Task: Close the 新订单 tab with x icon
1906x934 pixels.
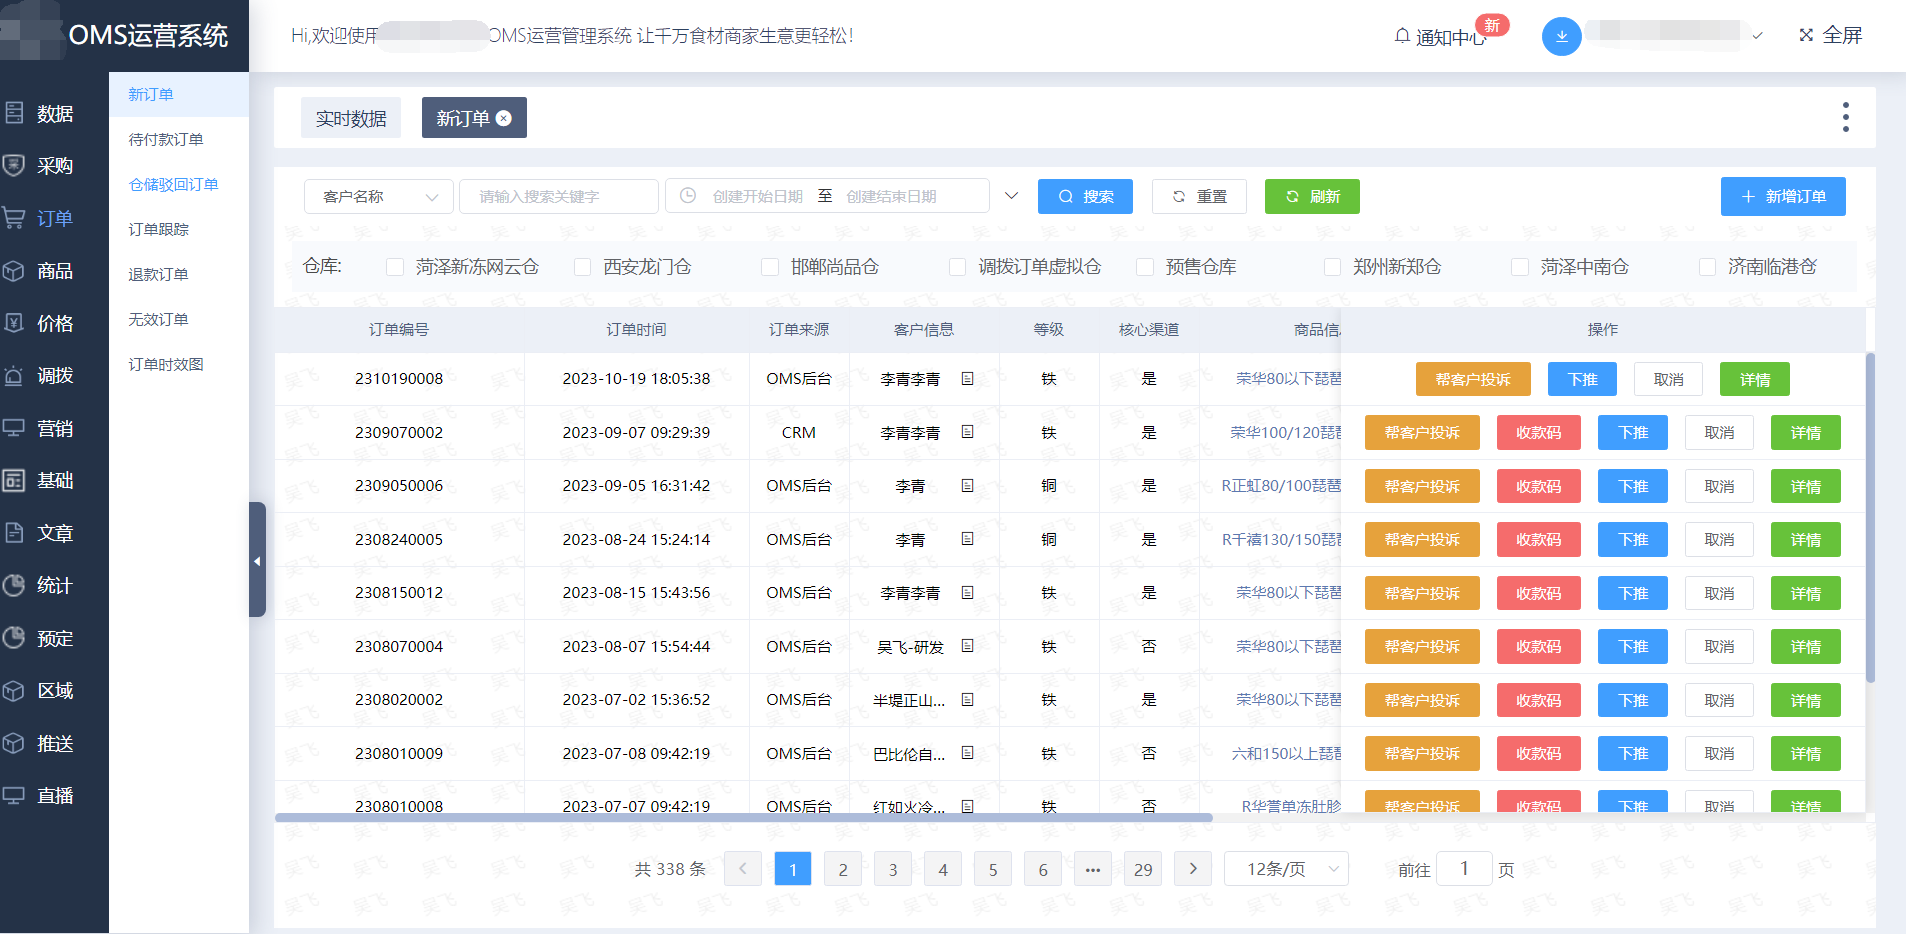Action: coord(504,118)
